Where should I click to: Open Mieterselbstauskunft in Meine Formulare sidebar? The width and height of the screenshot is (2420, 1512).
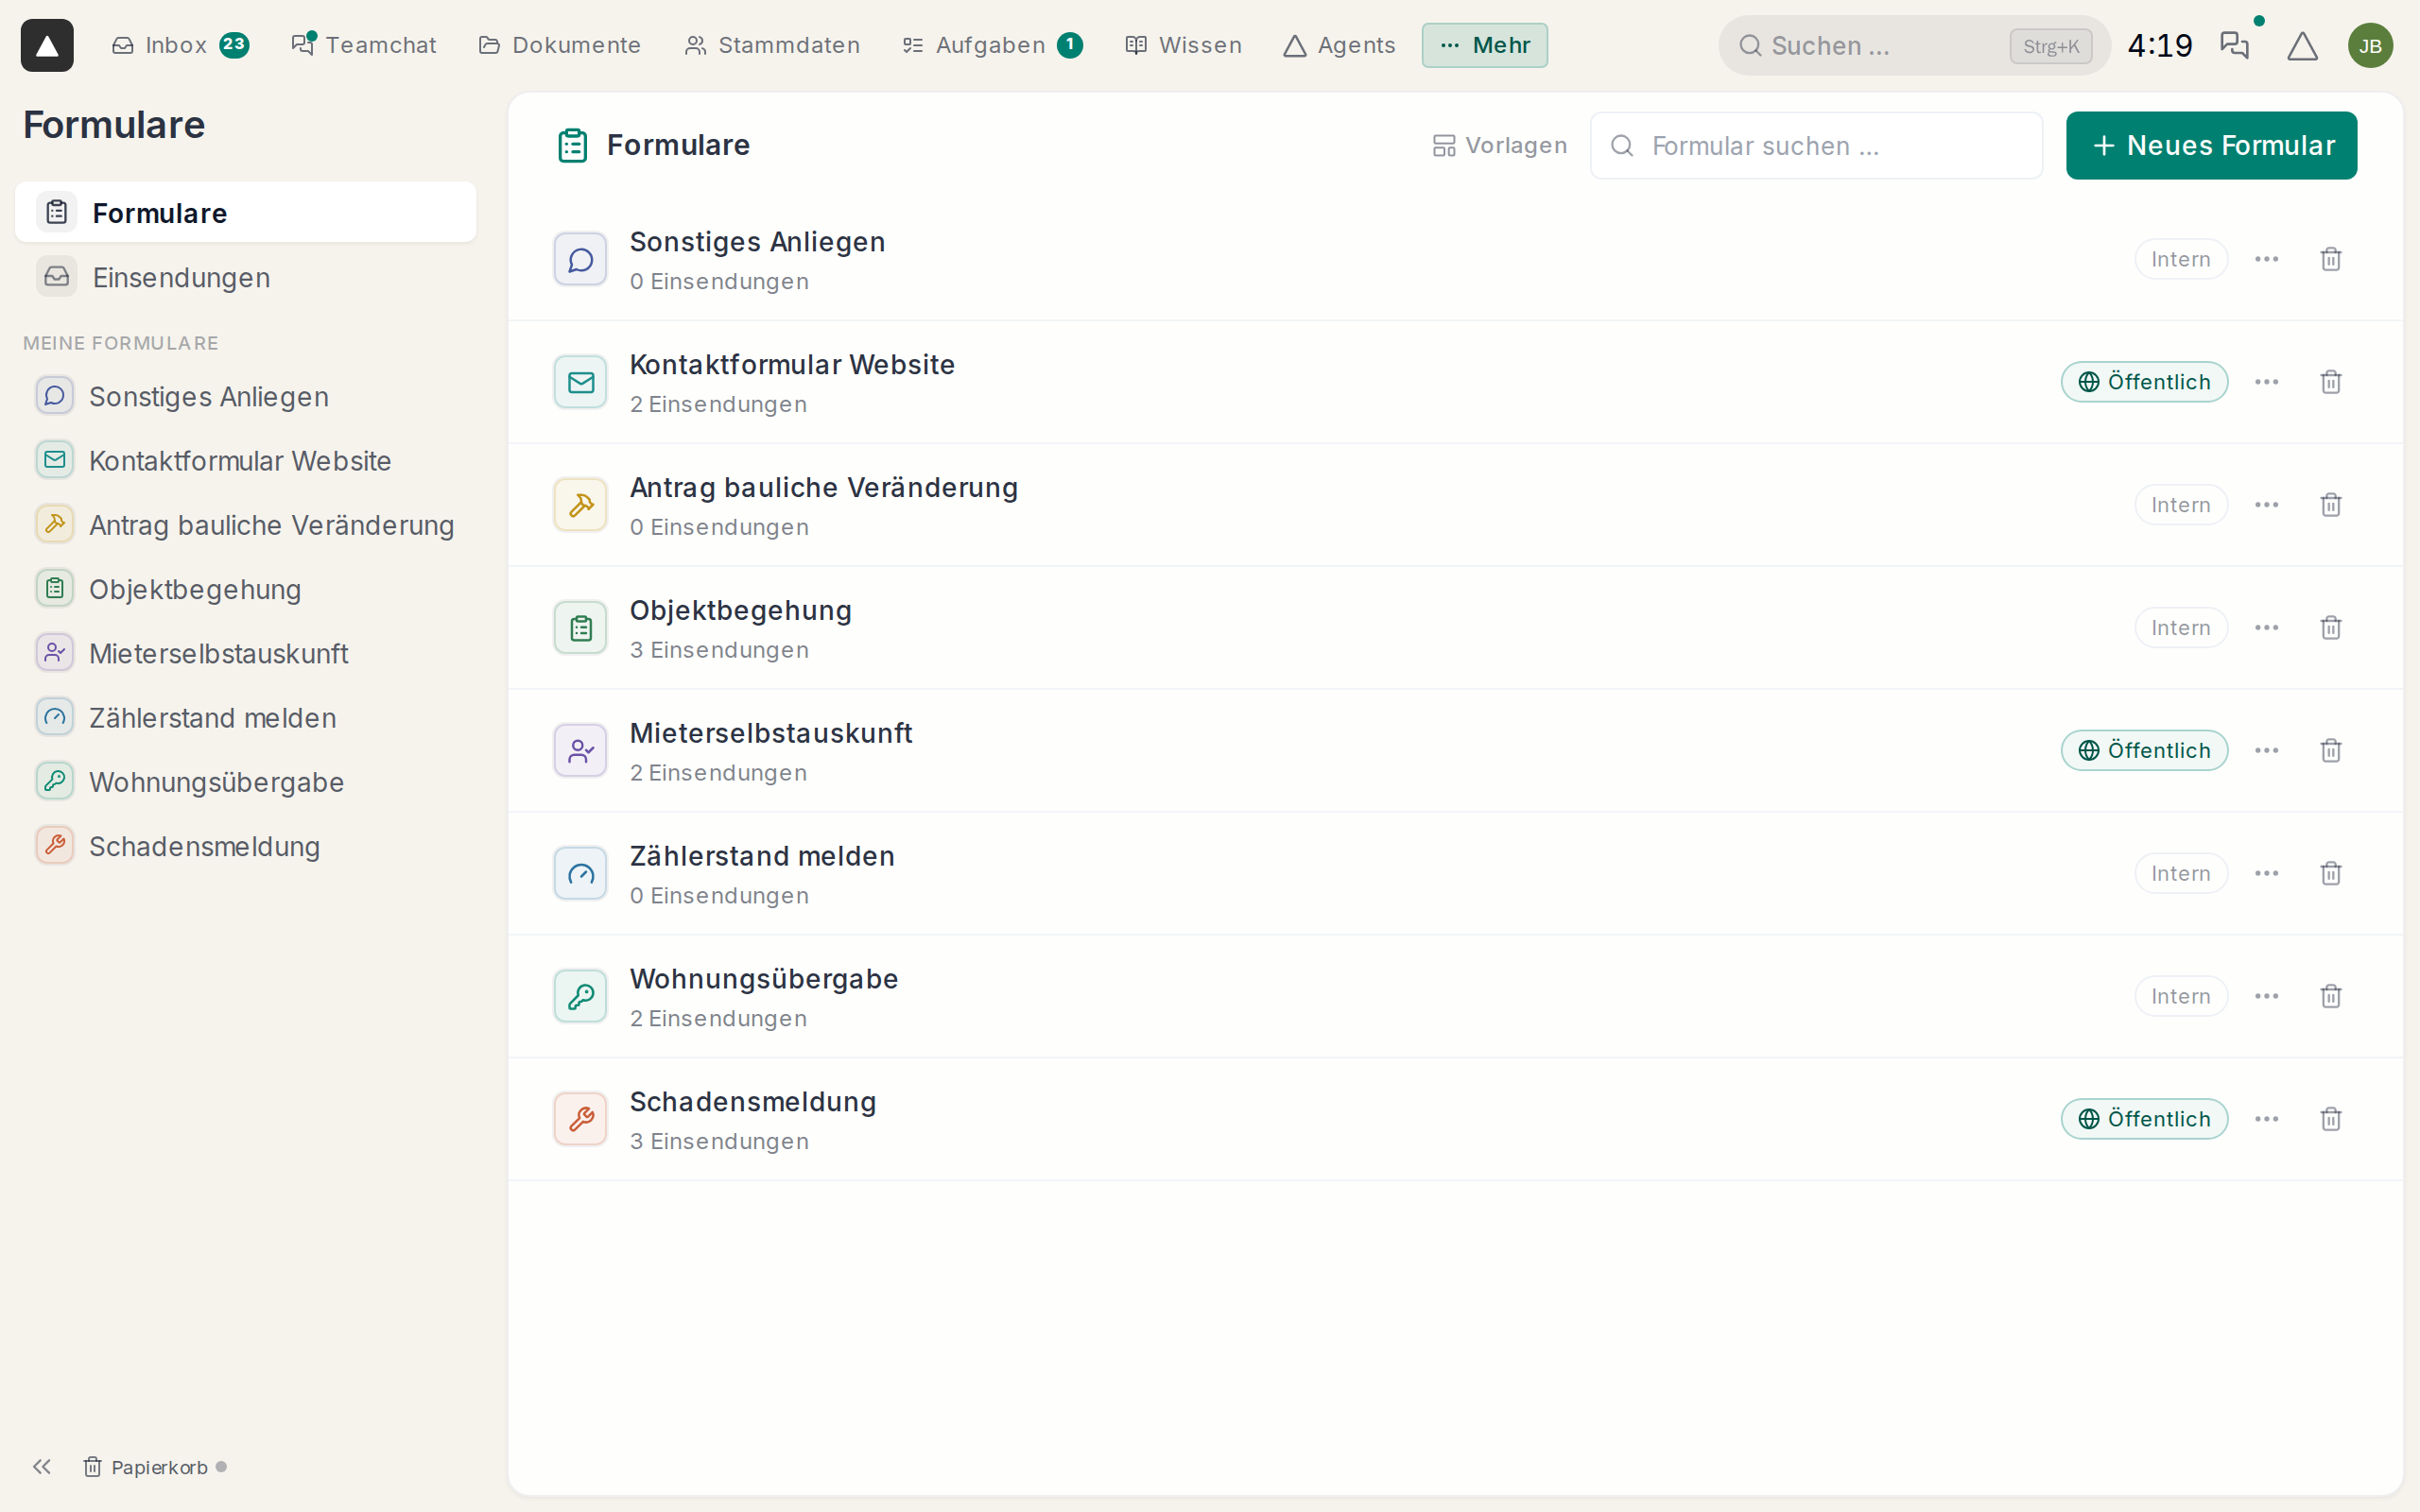[245, 653]
